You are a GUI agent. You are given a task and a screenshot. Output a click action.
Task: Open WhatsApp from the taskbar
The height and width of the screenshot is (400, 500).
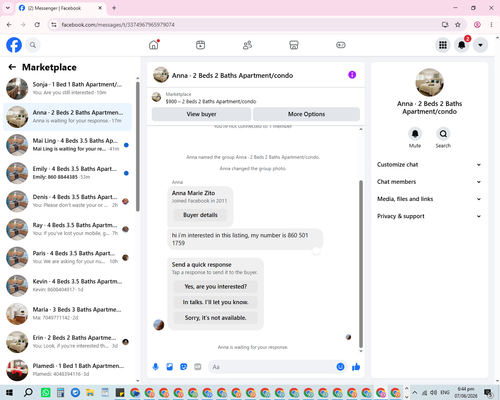(x=45, y=392)
